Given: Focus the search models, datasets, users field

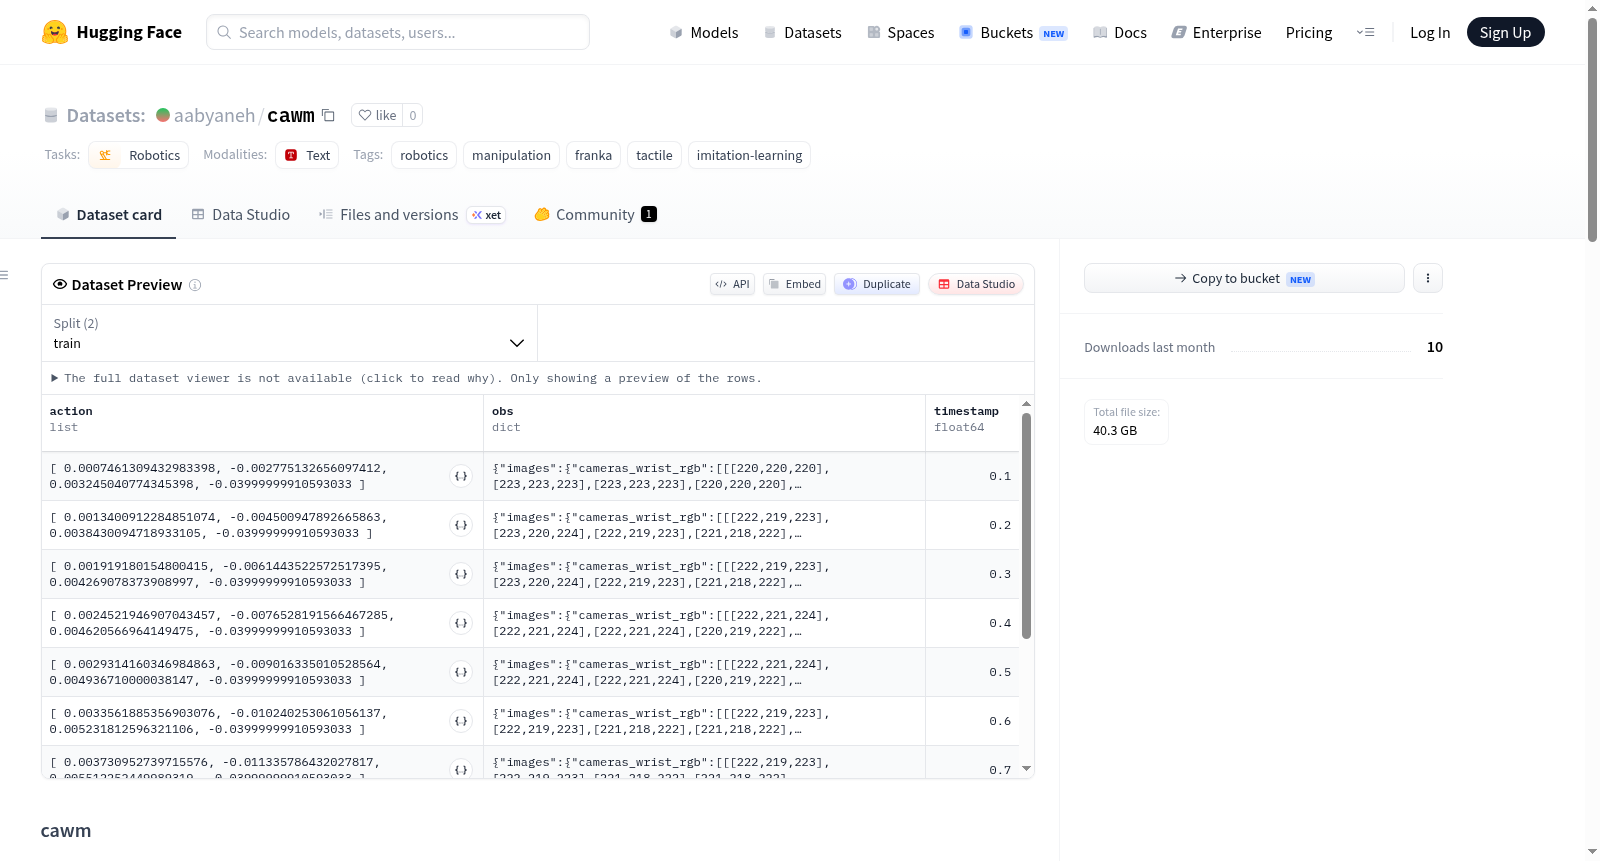Looking at the screenshot, I should click(398, 32).
